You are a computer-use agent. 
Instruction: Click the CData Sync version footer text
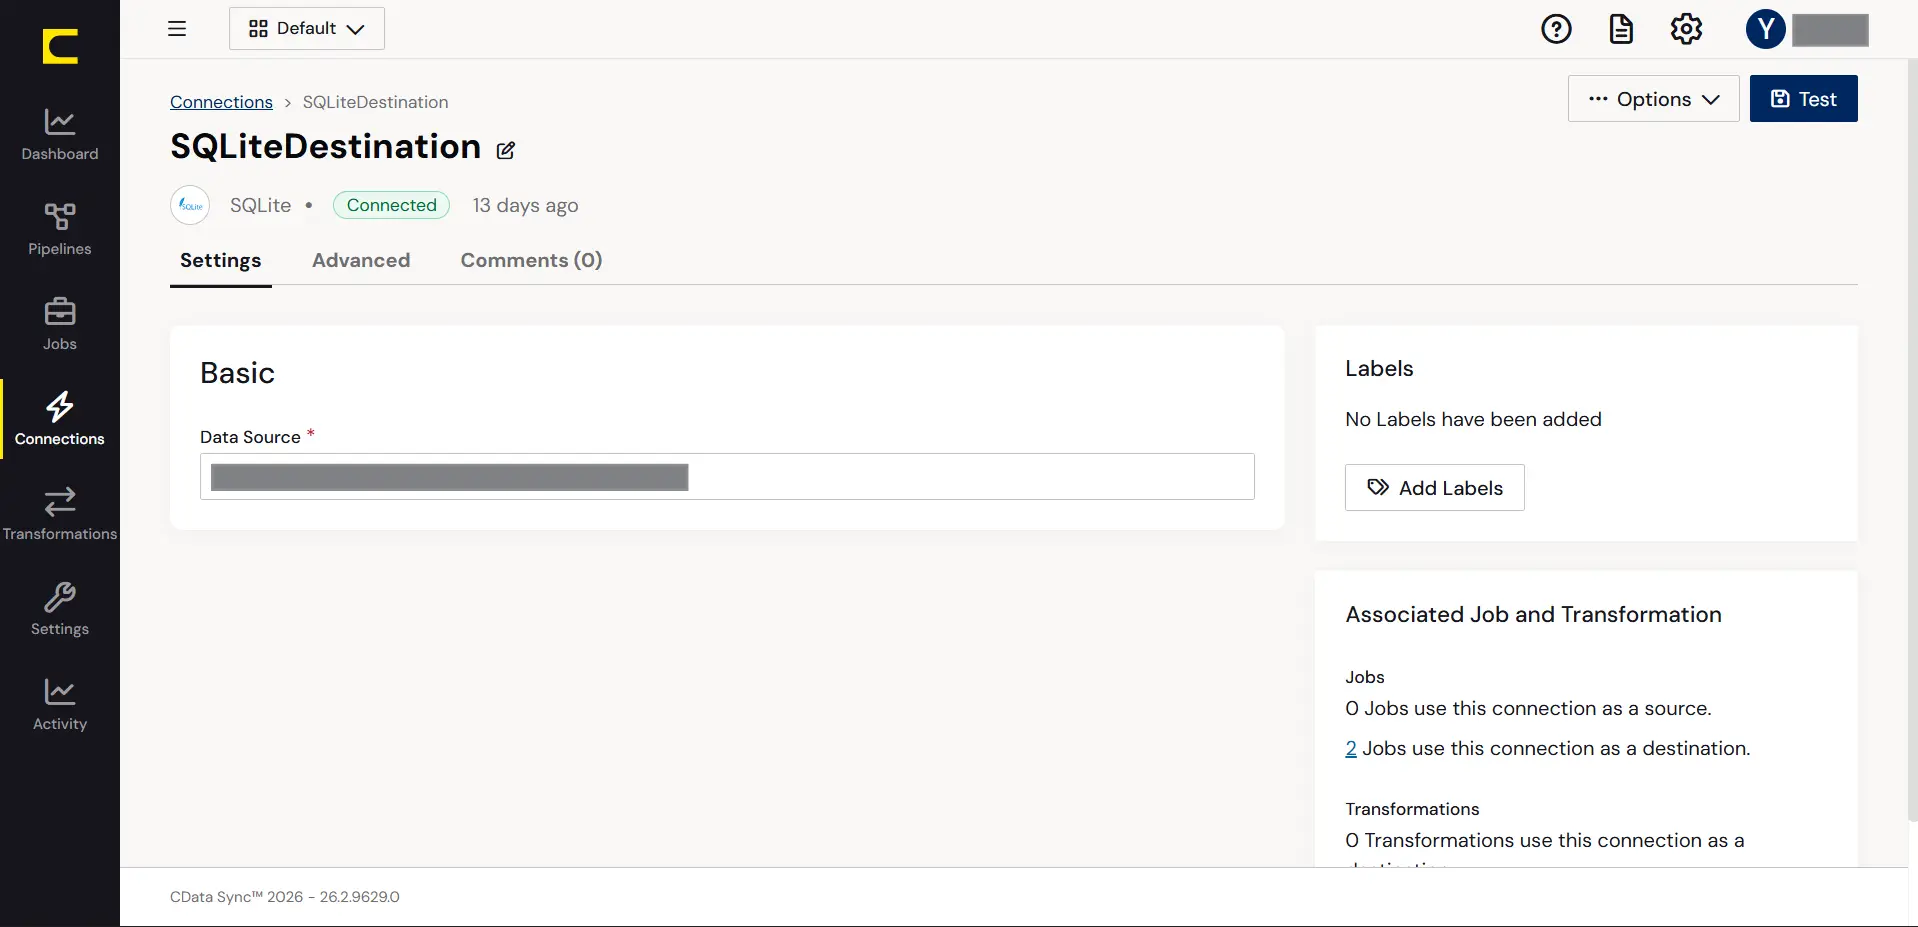click(x=285, y=897)
